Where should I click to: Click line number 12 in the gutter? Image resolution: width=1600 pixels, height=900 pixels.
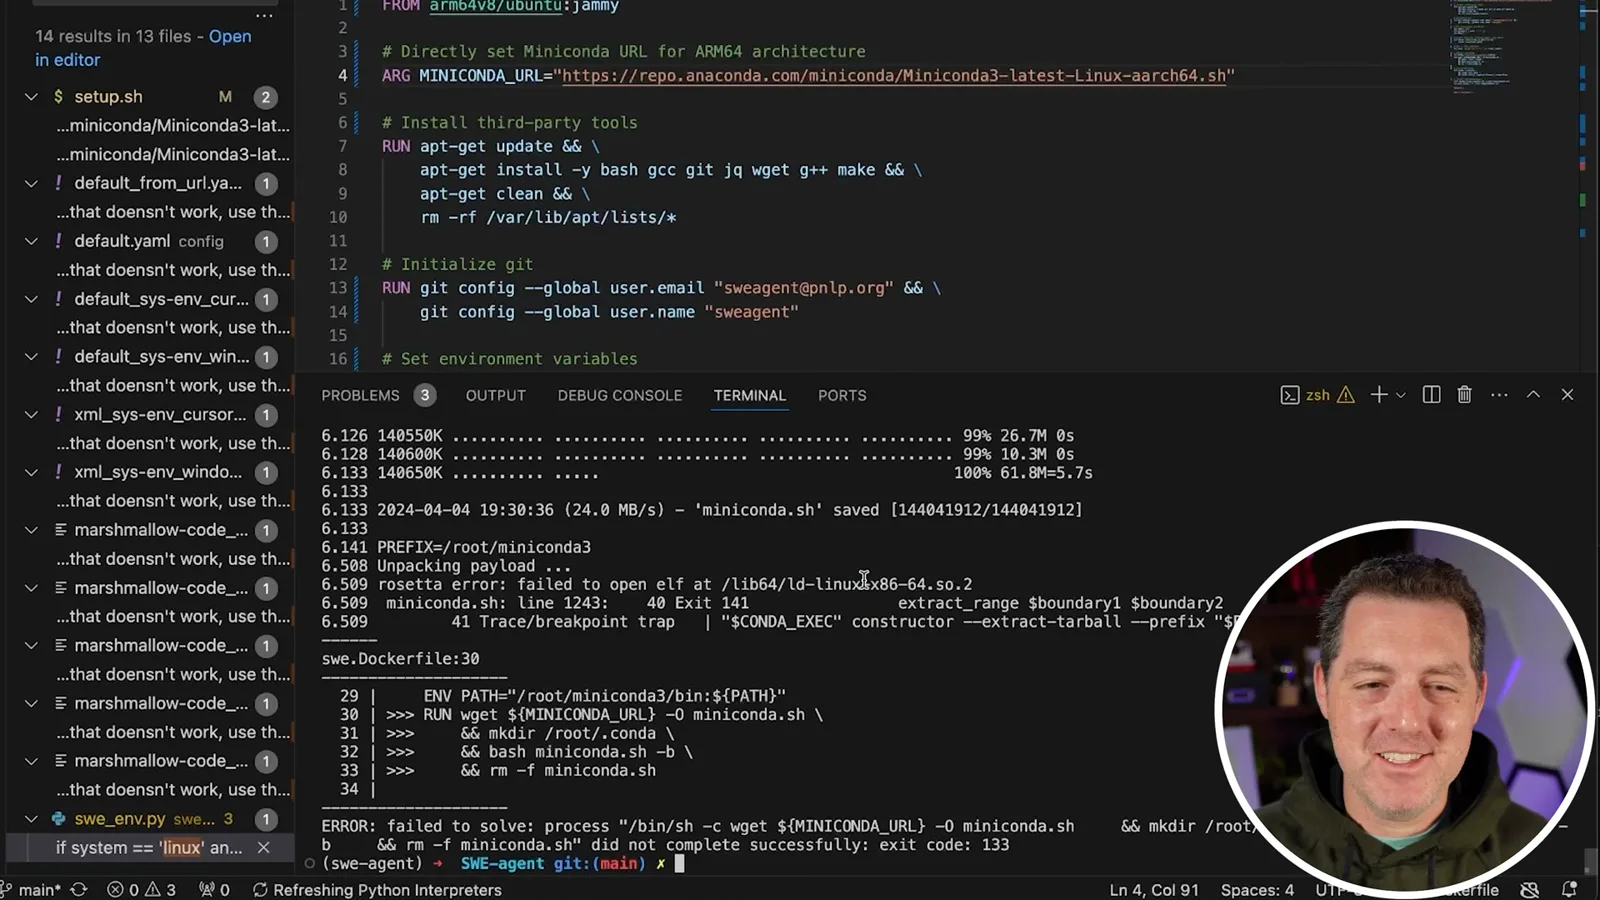click(338, 264)
